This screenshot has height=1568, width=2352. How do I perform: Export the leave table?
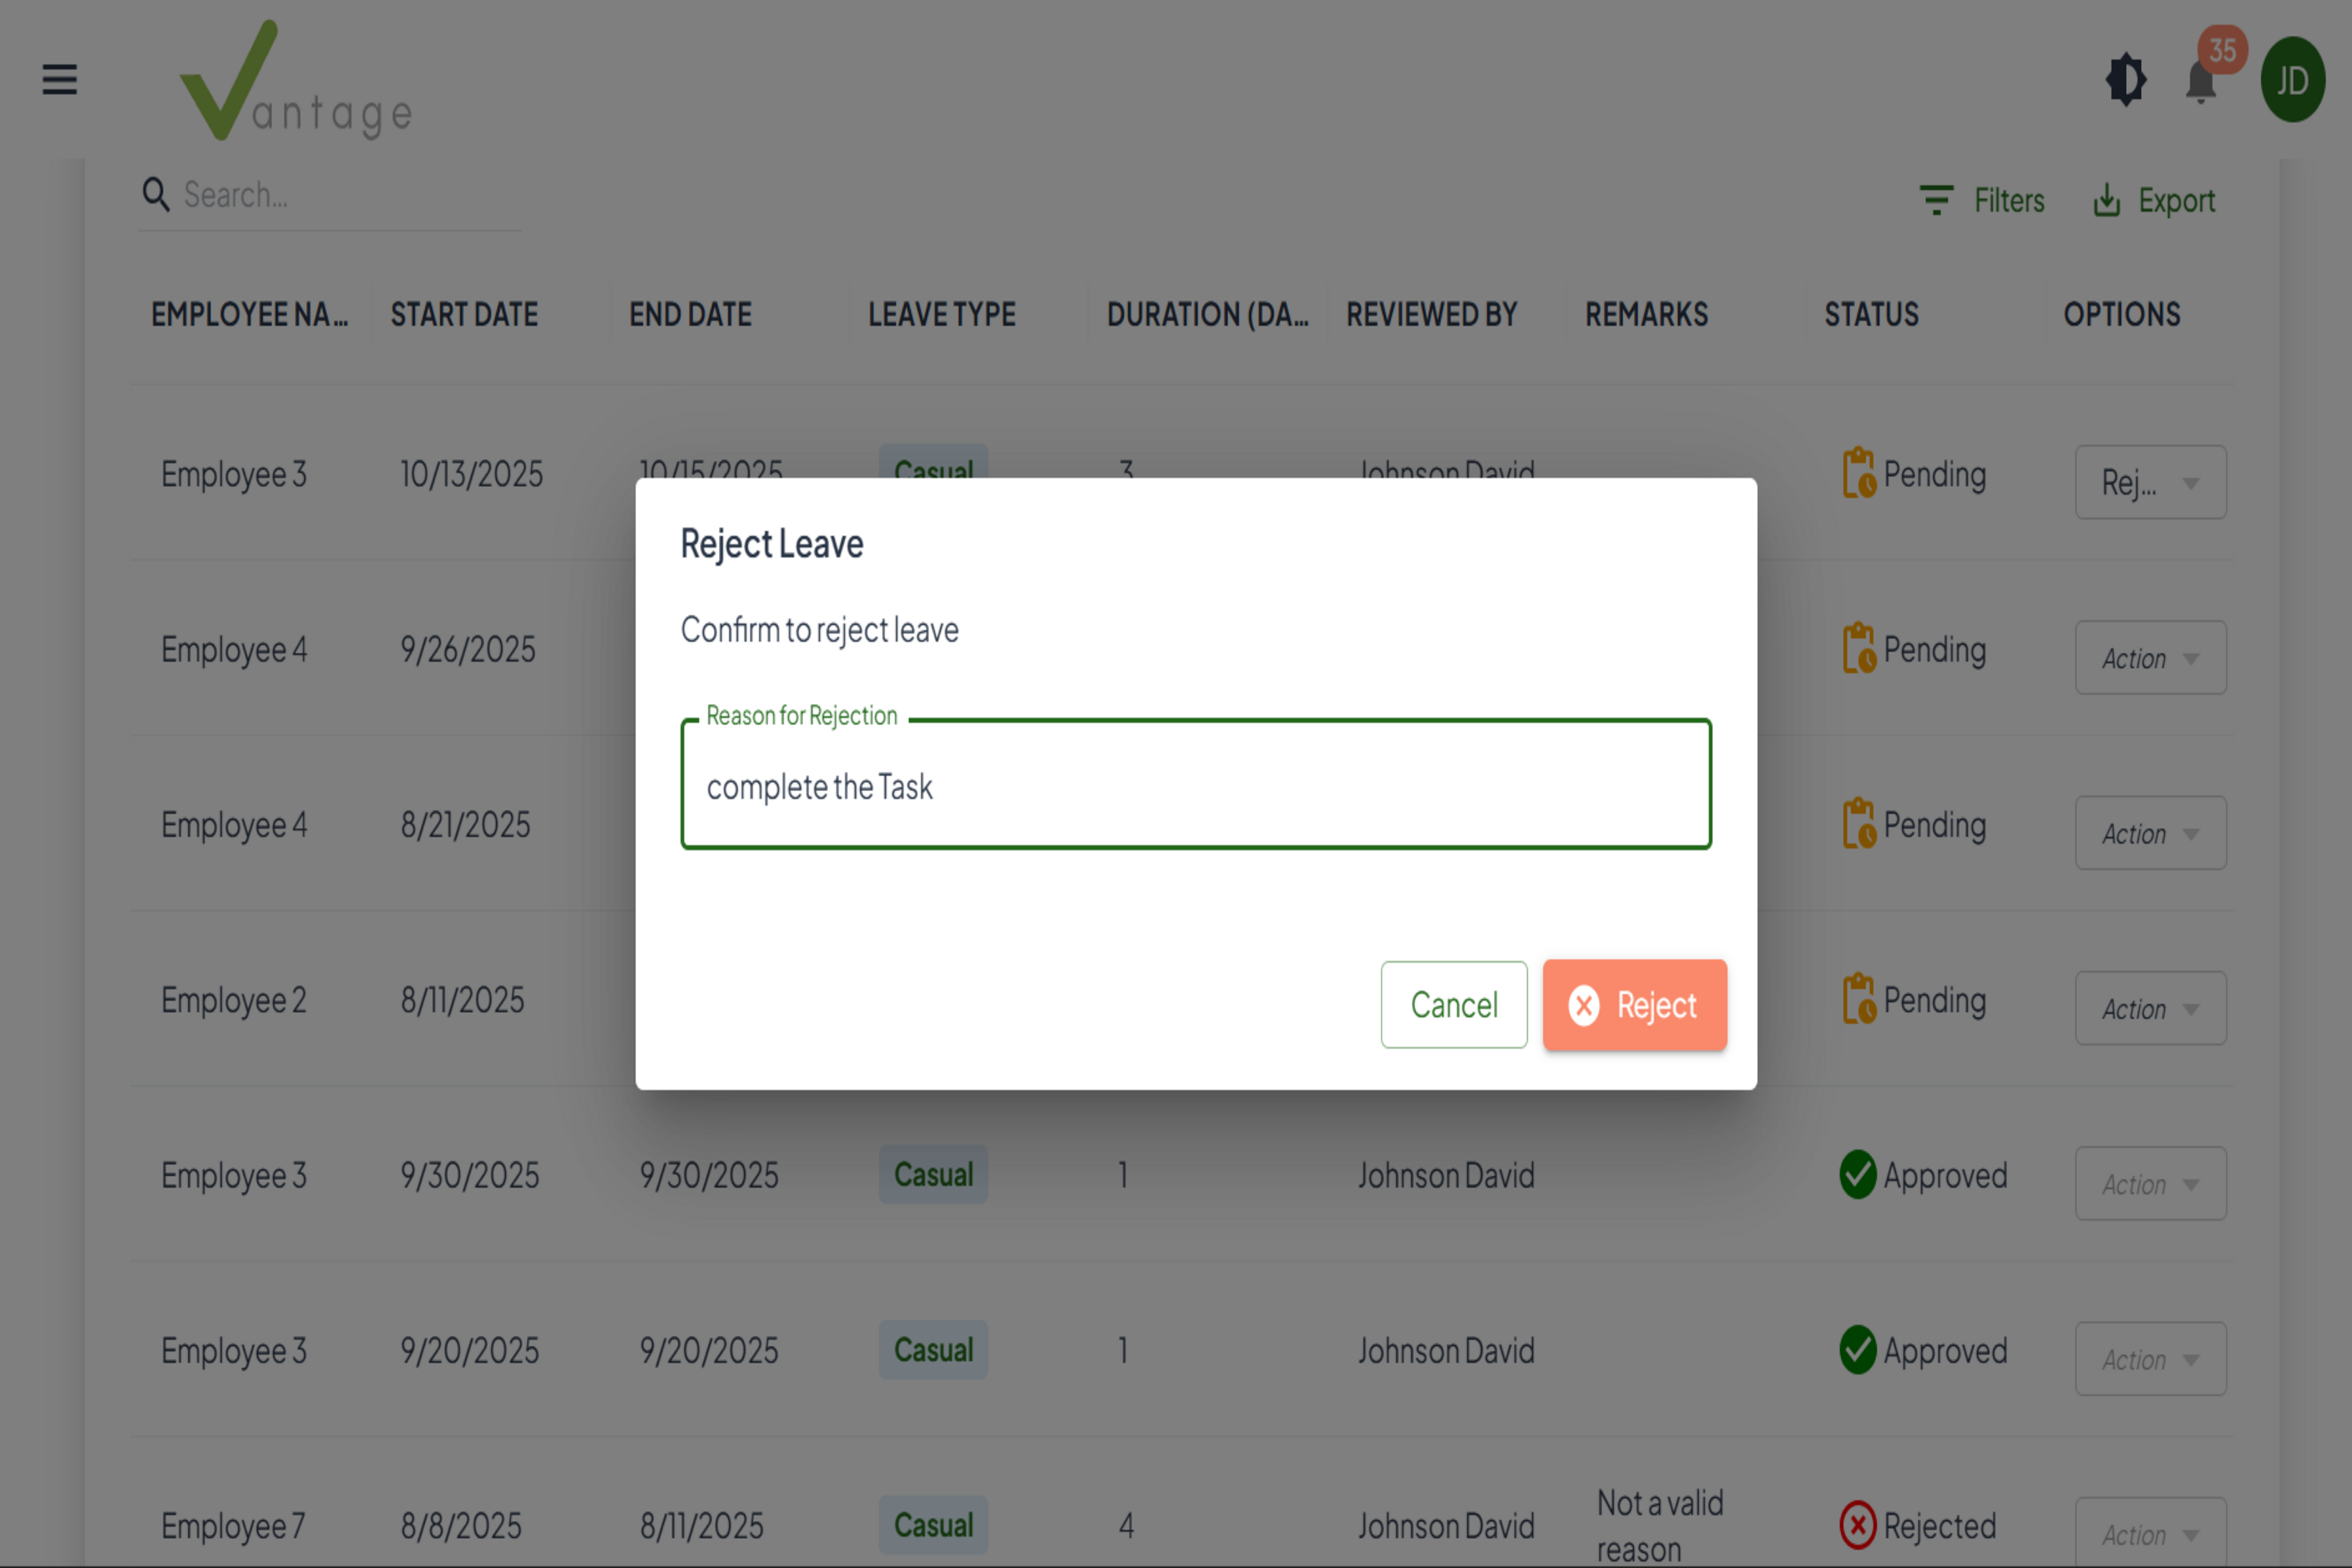pyautogui.click(x=2154, y=200)
